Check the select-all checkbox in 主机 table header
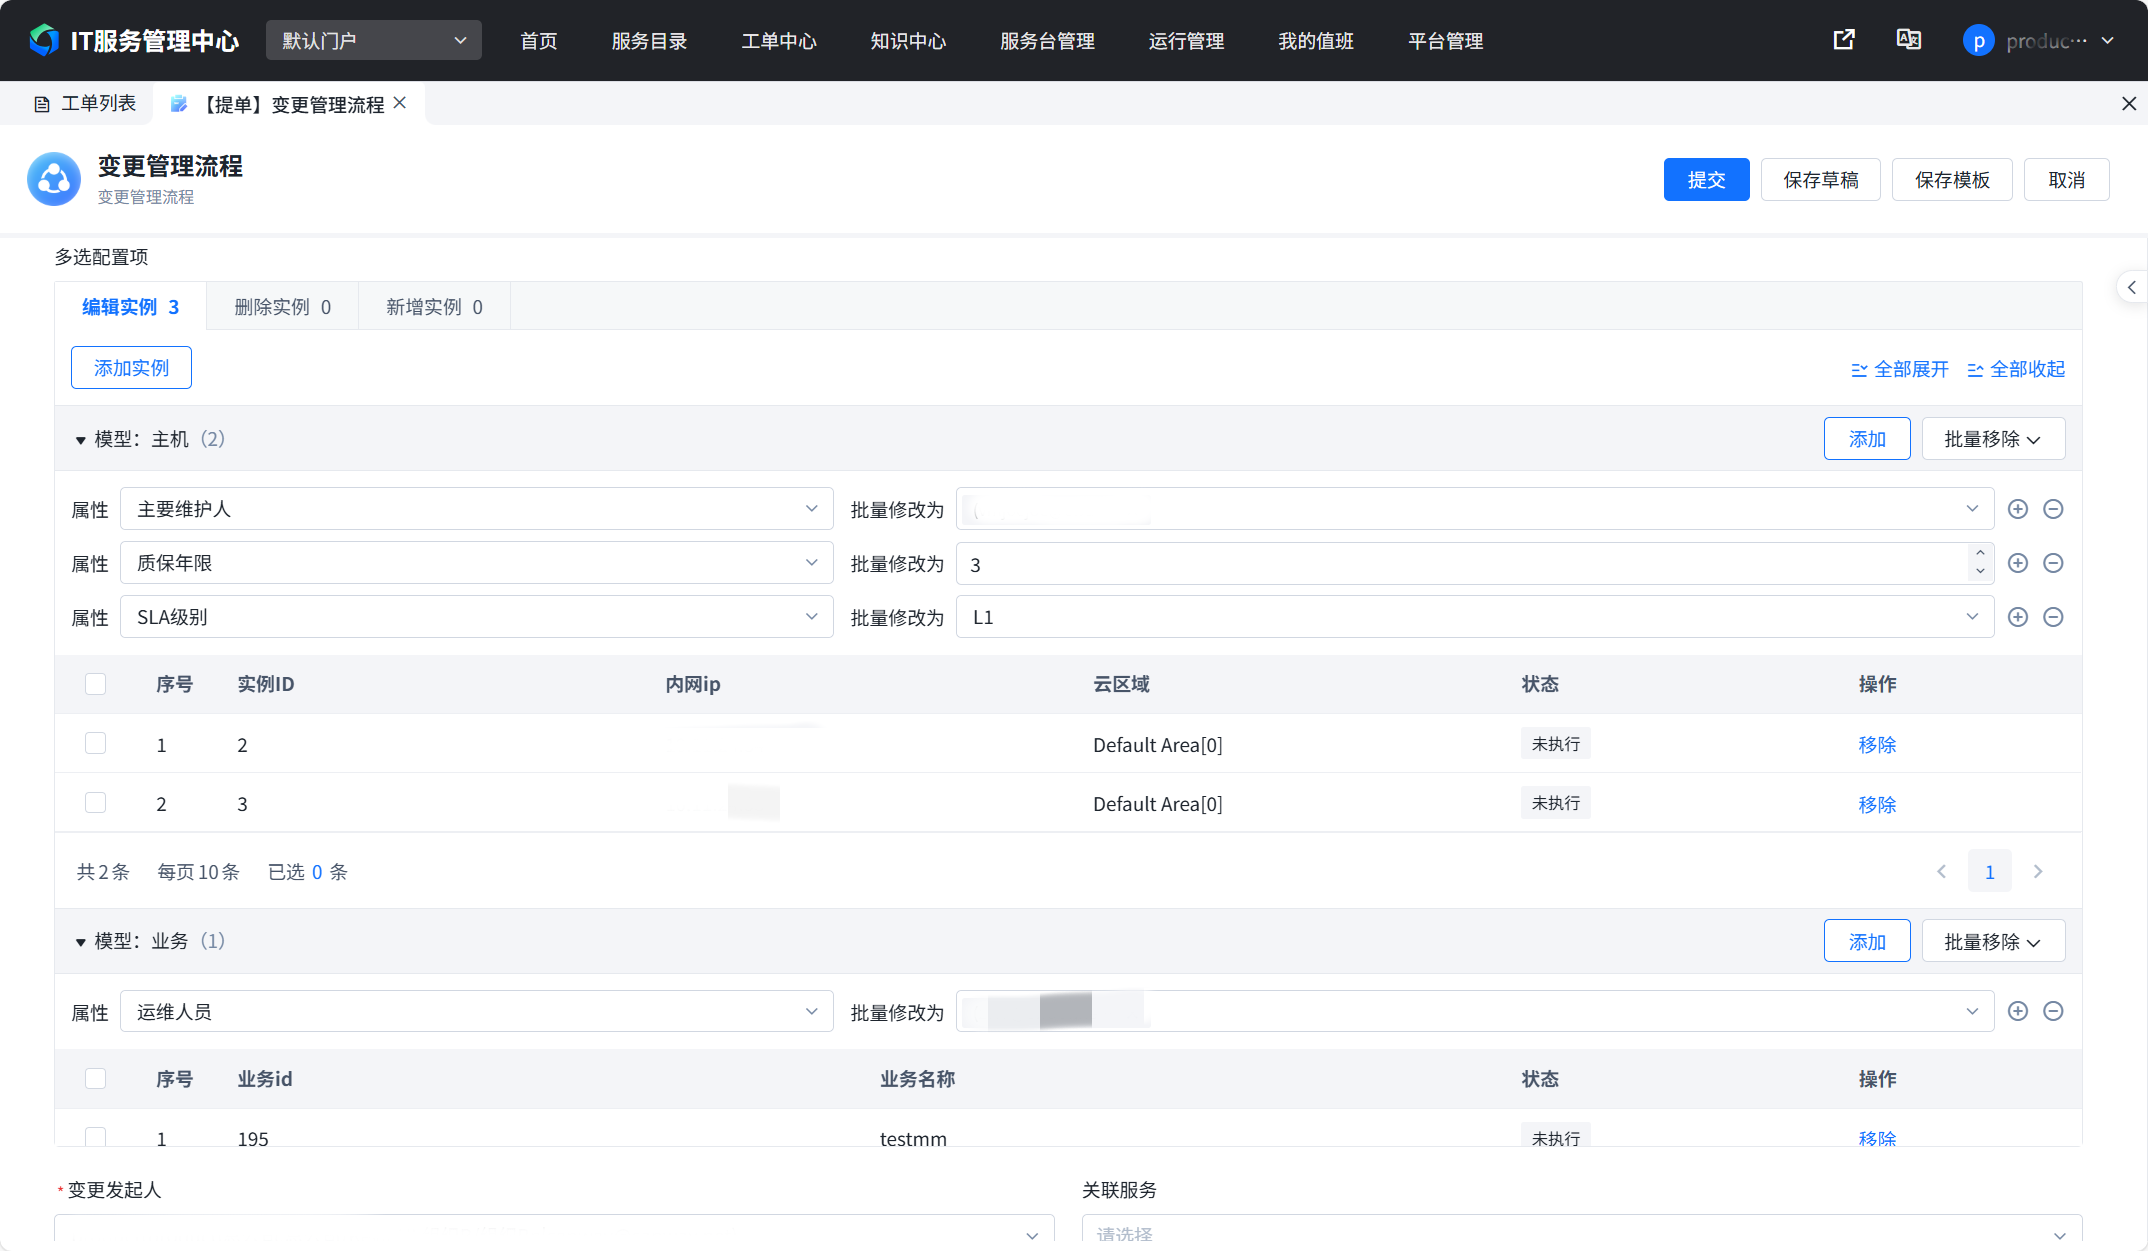This screenshot has width=2148, height=1251. click(96, 684)
